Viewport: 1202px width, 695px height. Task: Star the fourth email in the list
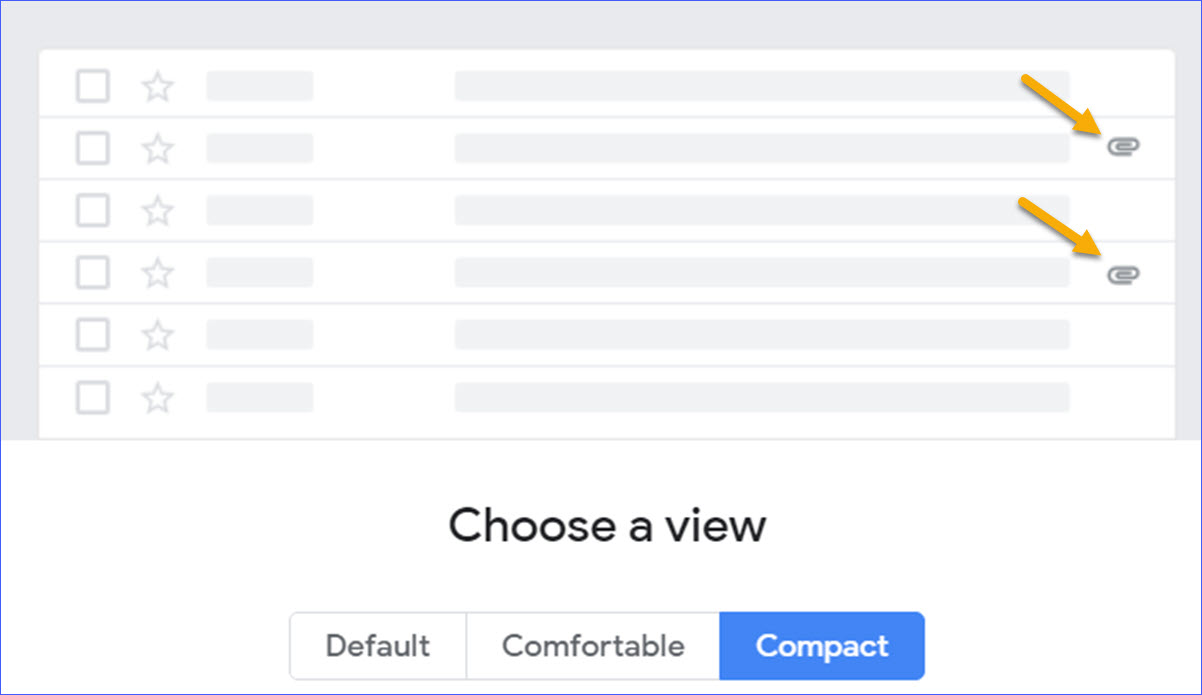(x=157, y=273)
